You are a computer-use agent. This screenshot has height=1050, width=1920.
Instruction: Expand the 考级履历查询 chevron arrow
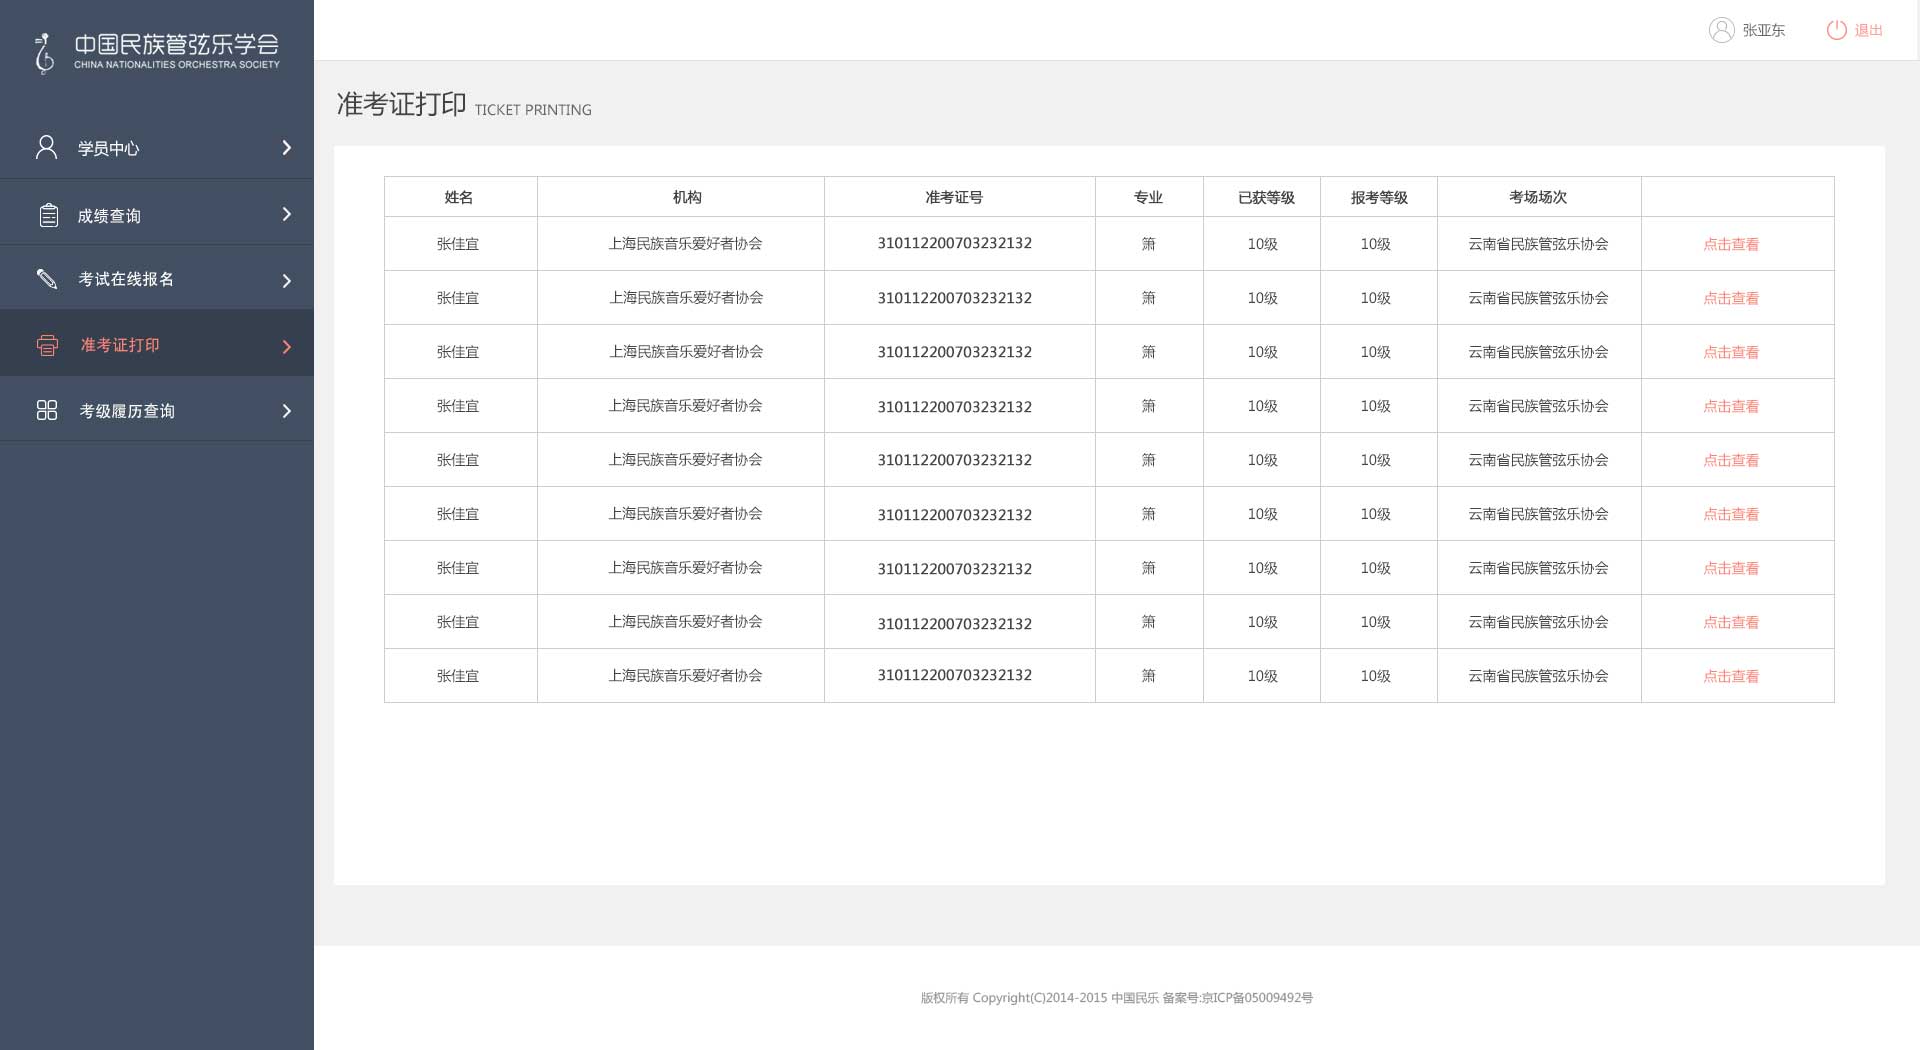pyautogui.click(x=287, y=411)
